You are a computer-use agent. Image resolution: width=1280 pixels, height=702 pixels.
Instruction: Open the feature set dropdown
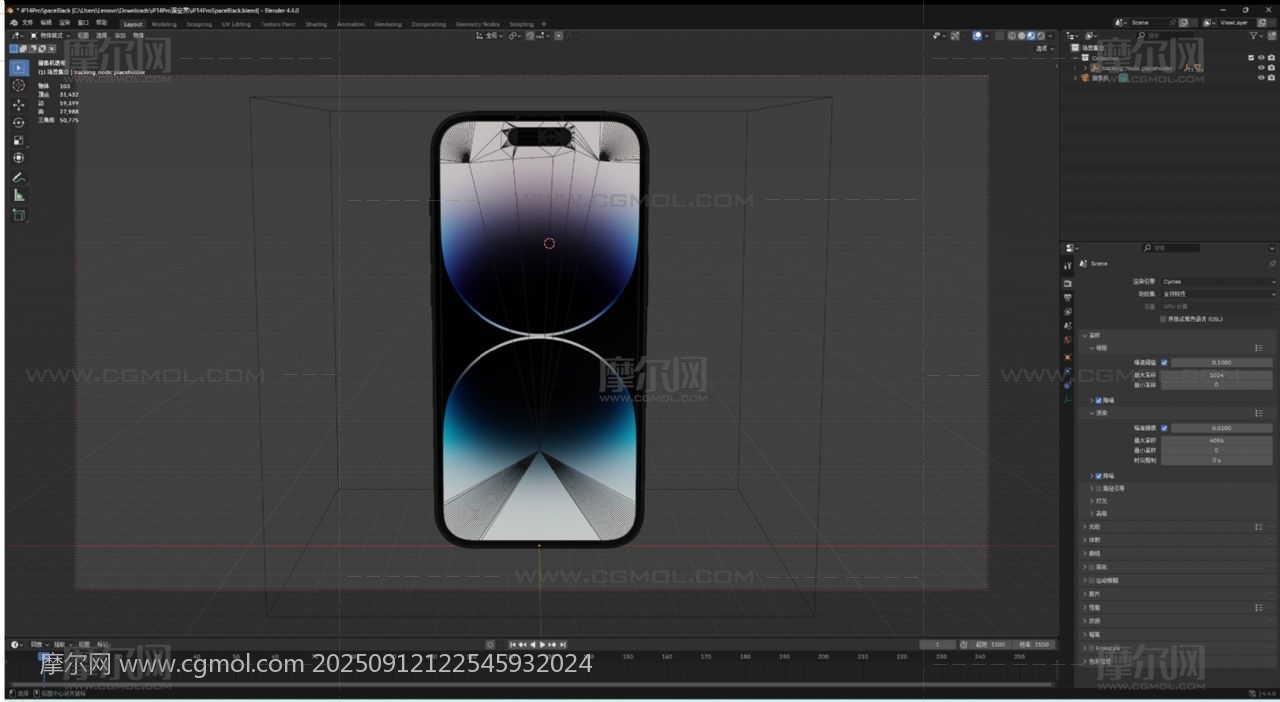(1218, 294)
